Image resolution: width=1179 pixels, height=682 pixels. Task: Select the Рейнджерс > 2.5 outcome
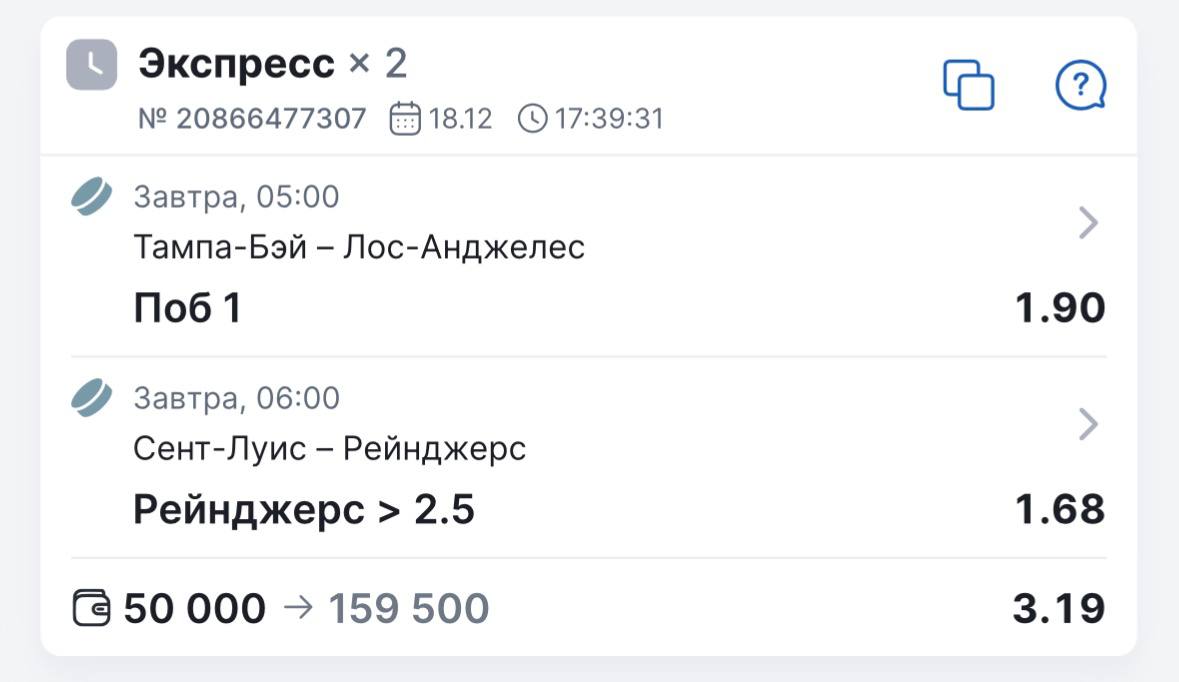coord(303,511)
